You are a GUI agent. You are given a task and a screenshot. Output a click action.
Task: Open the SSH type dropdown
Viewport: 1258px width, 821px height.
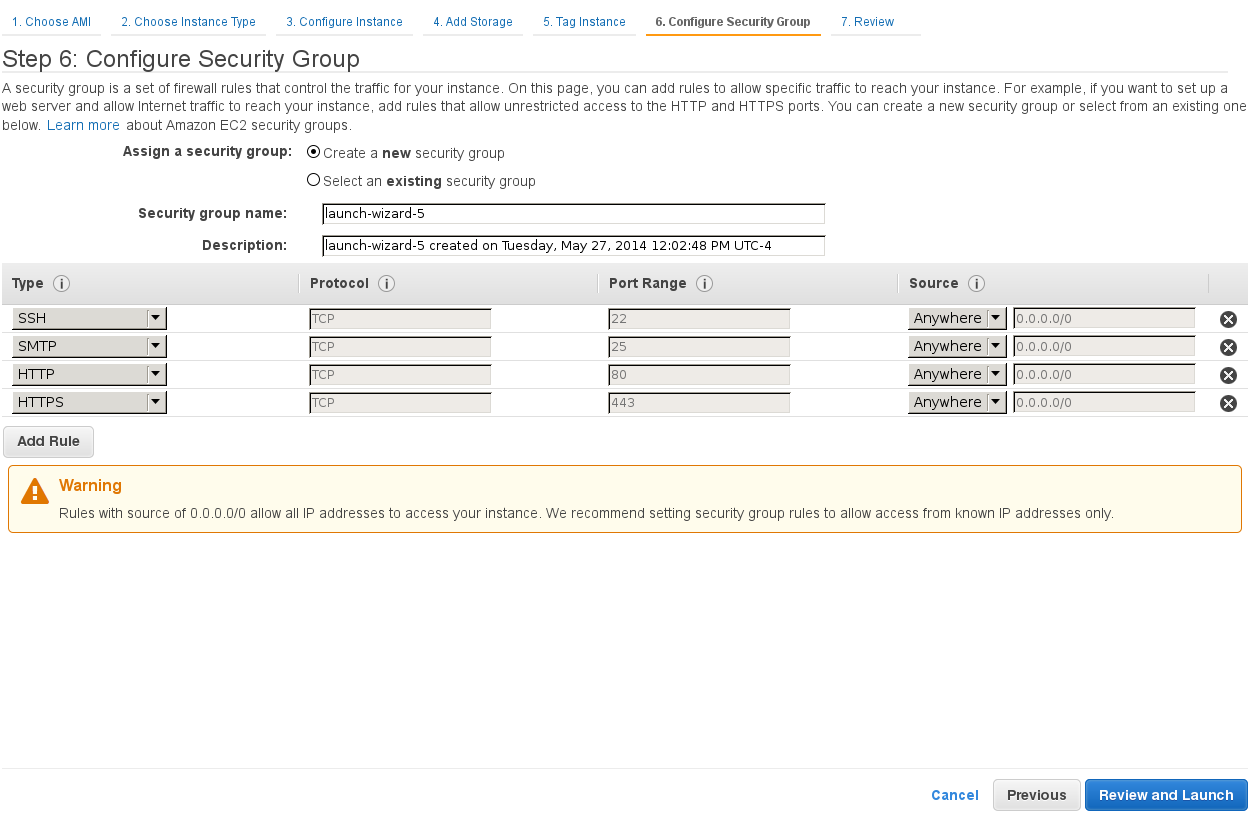pyautogui.click(x=89, y=318)
